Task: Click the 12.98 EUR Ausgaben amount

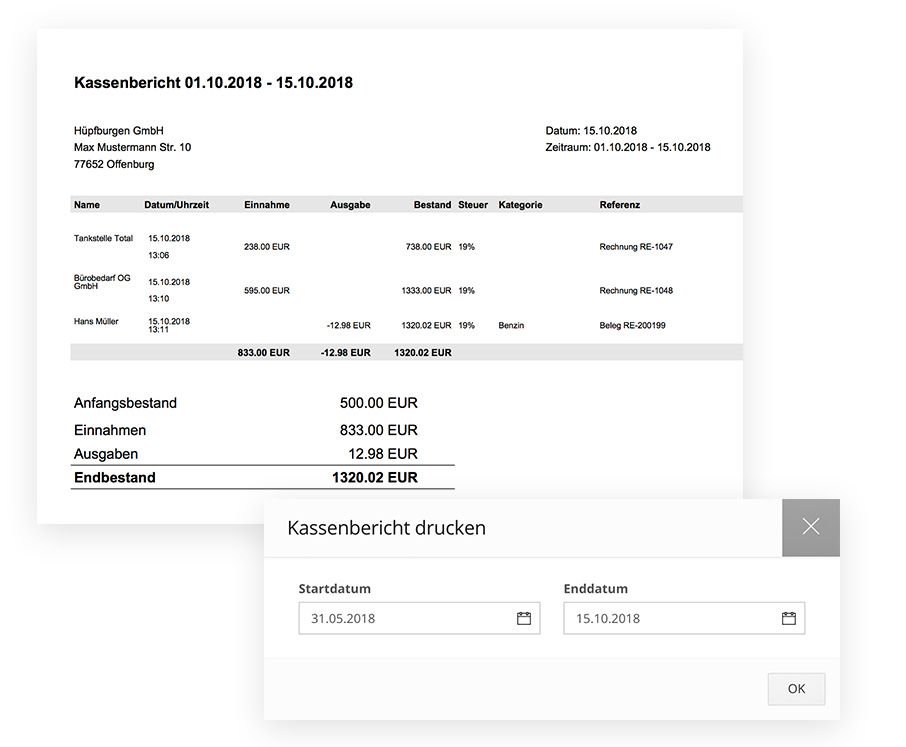Action: (x=383, y=454)
